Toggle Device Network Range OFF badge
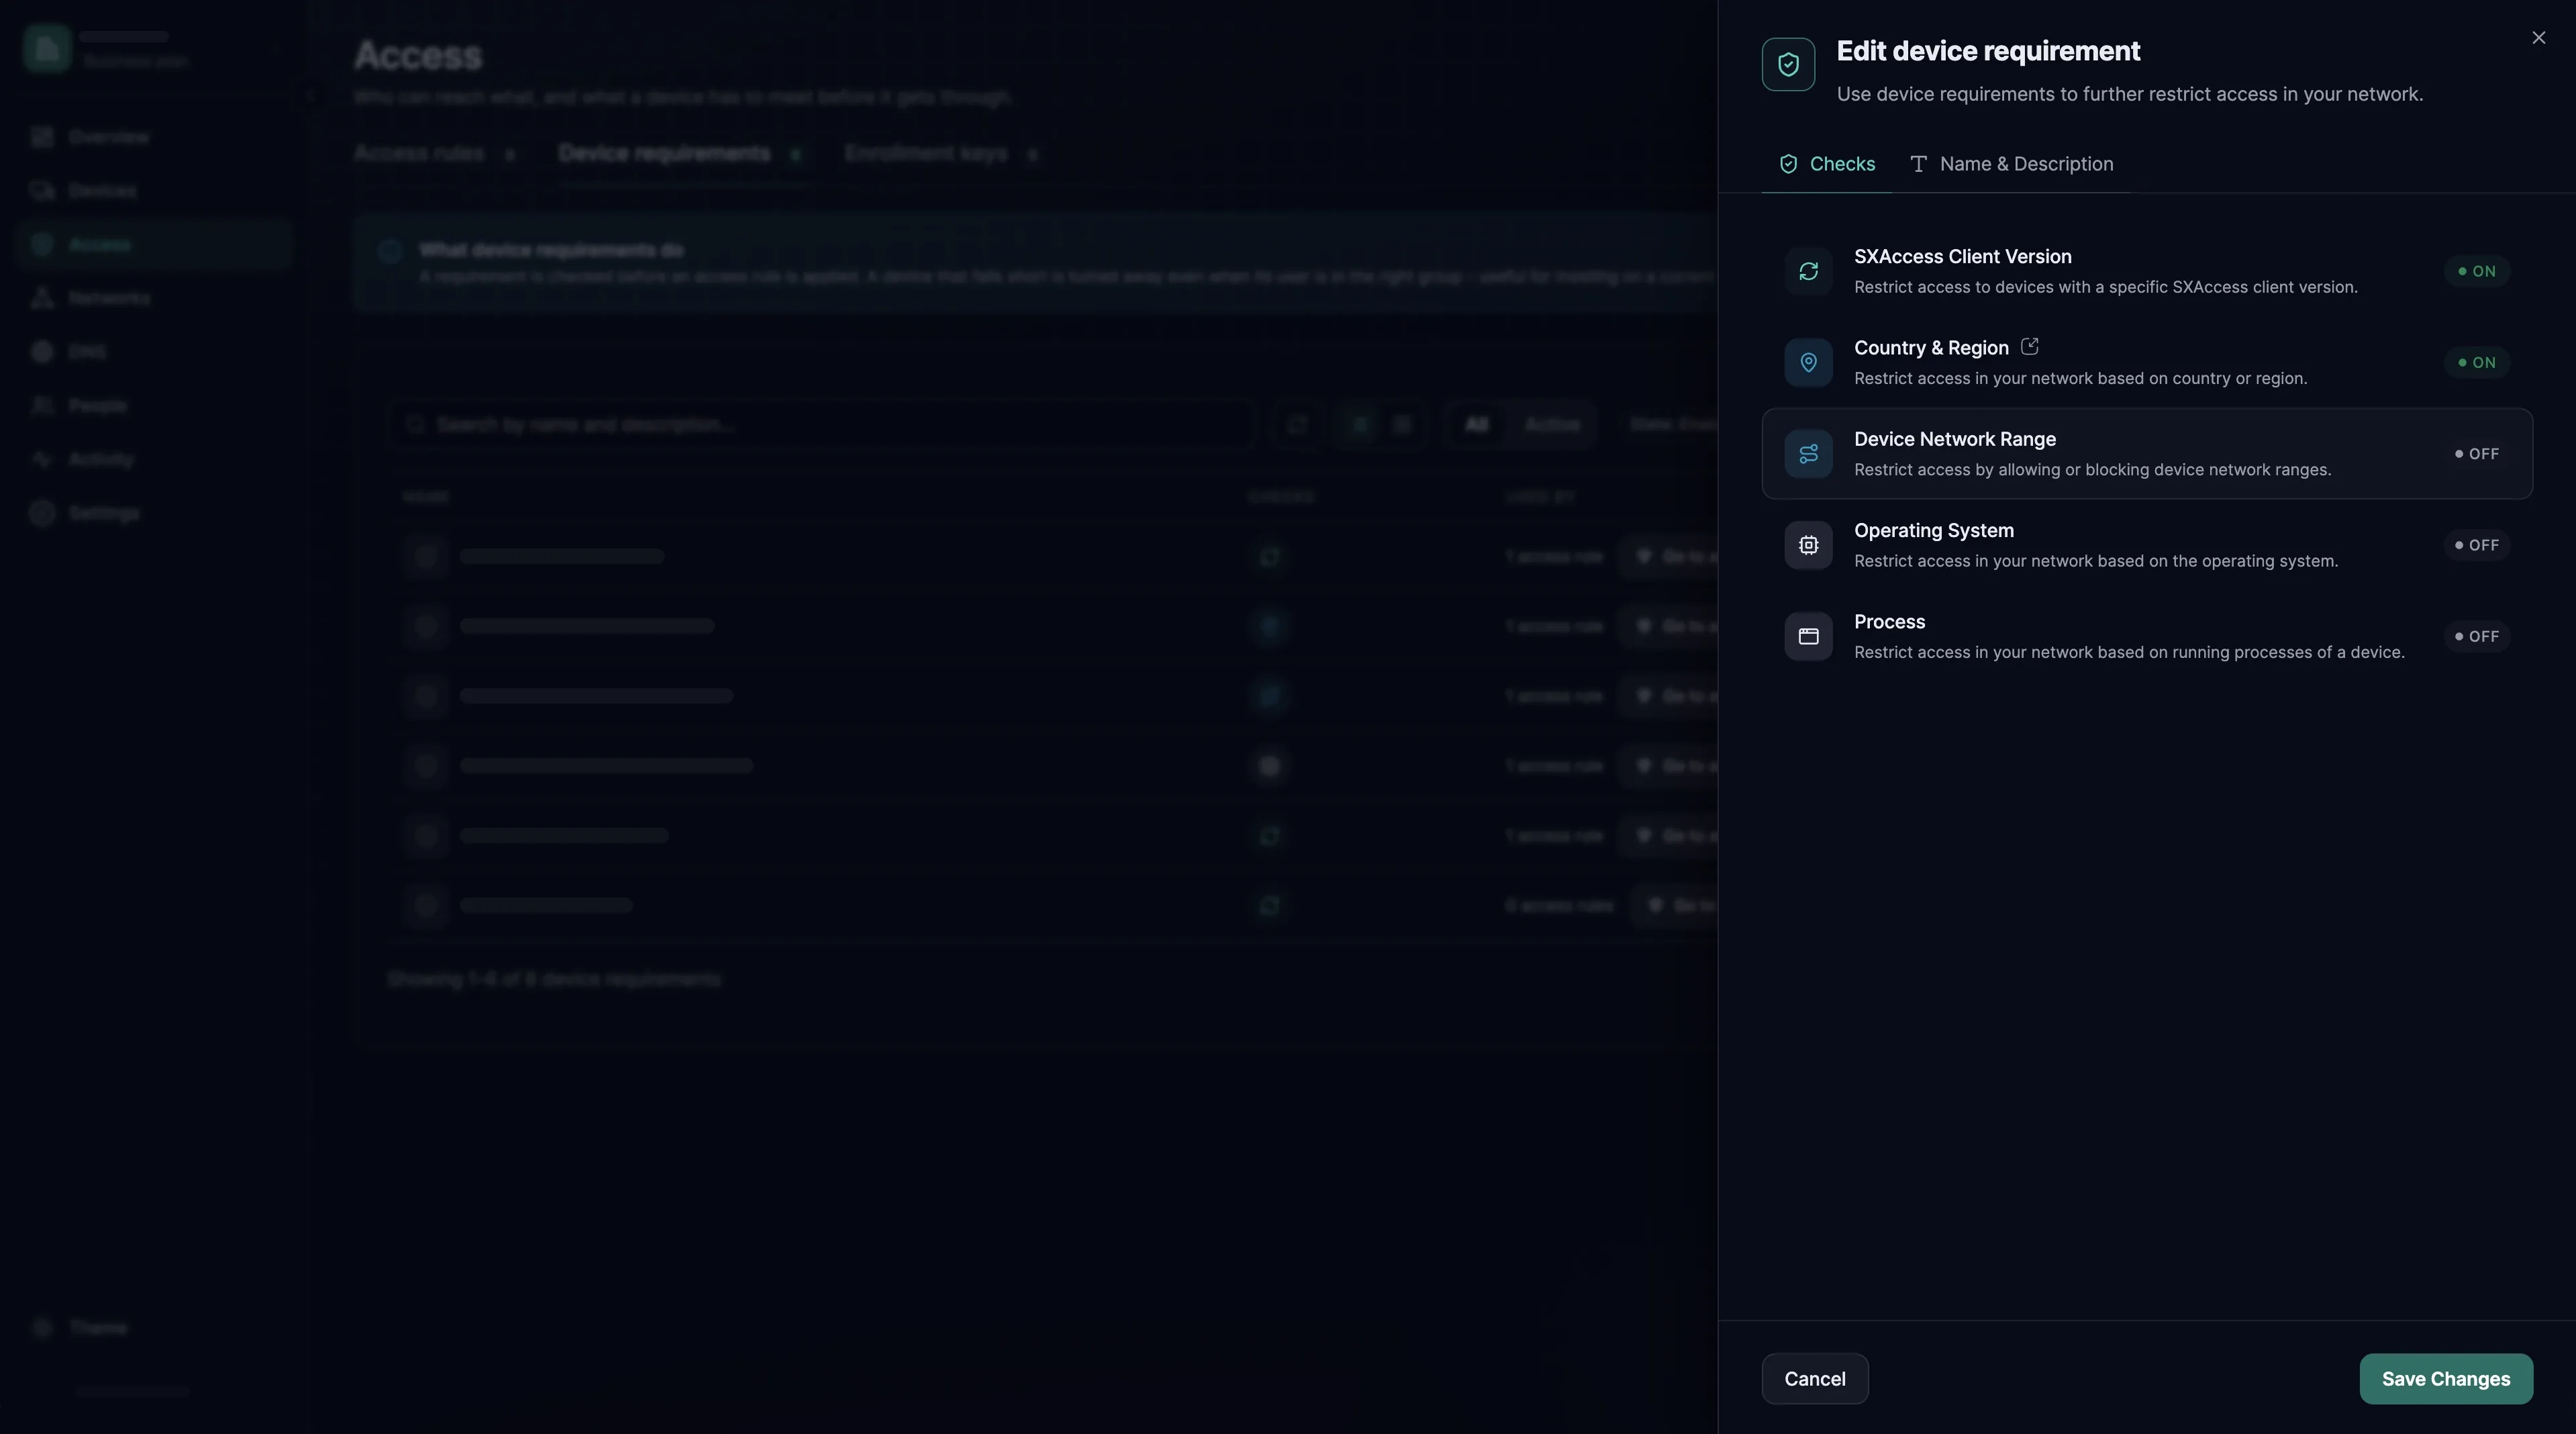Image resolution: width=2576 pixels, height=1434 pixels. coord(2476,454)
